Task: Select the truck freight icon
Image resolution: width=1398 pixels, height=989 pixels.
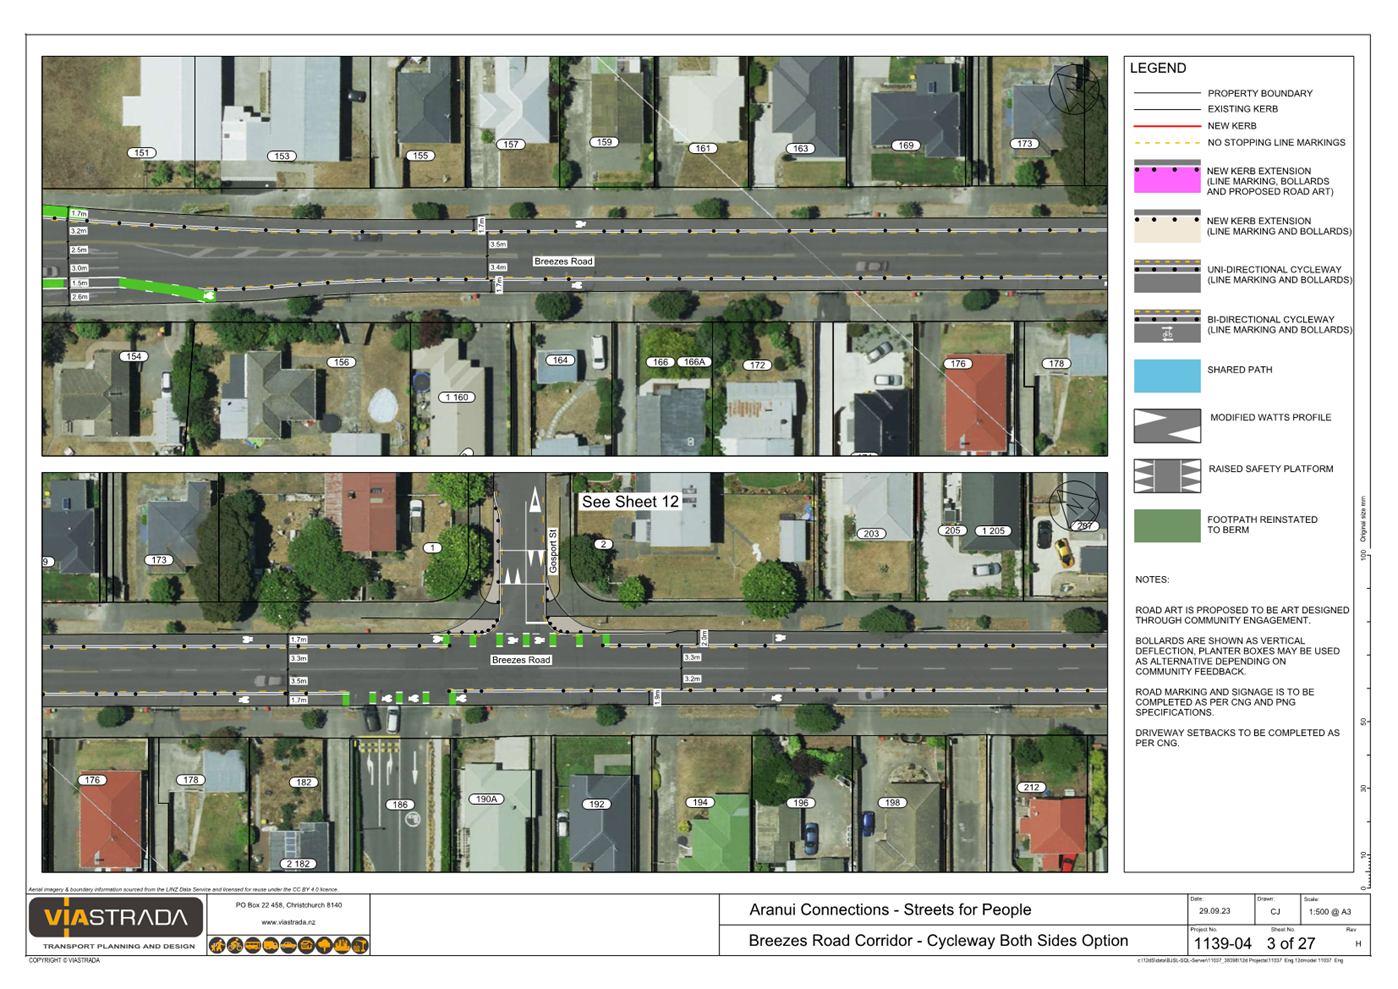Action: (269, 945)
